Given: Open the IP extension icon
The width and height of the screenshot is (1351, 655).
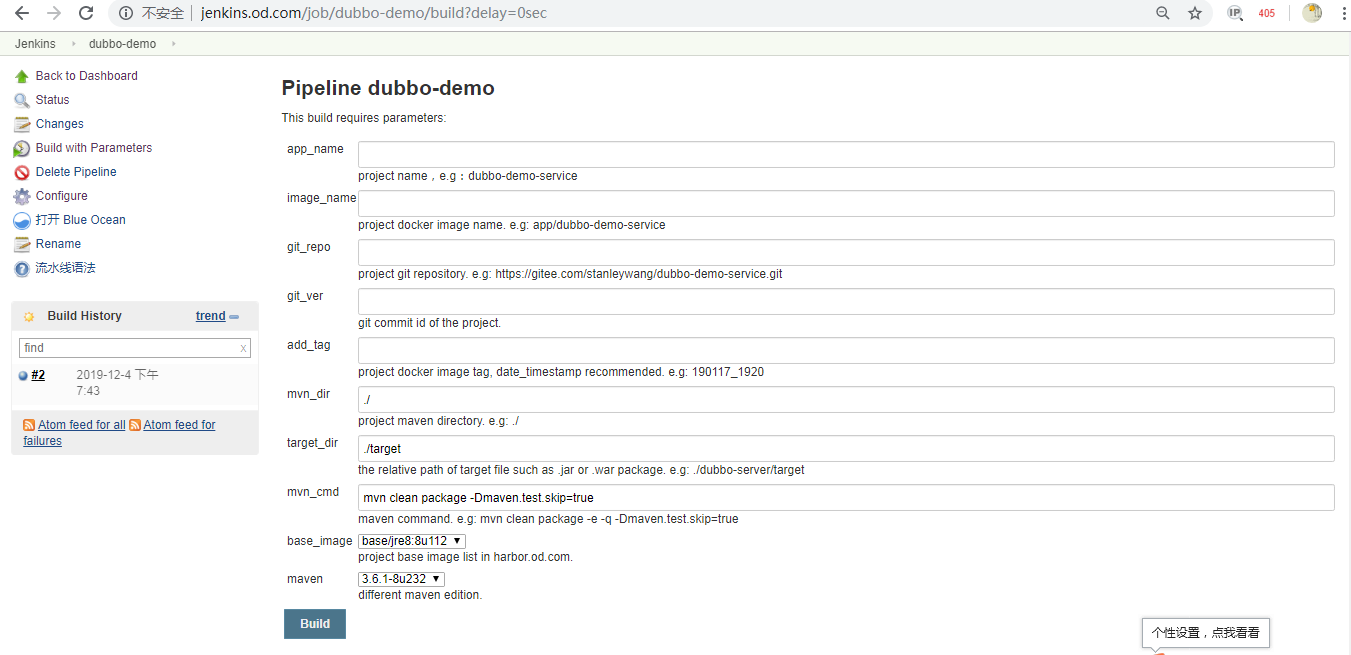Looking at the screenshot, I should pyautogui.click(x=1235, y=13).
